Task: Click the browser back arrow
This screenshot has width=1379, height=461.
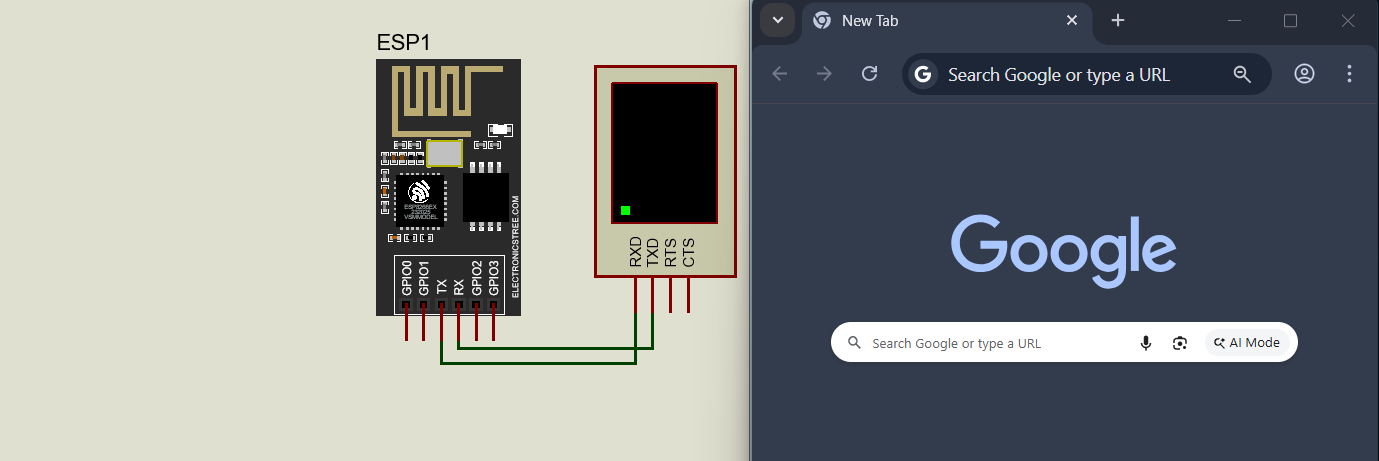Action: 780,74
